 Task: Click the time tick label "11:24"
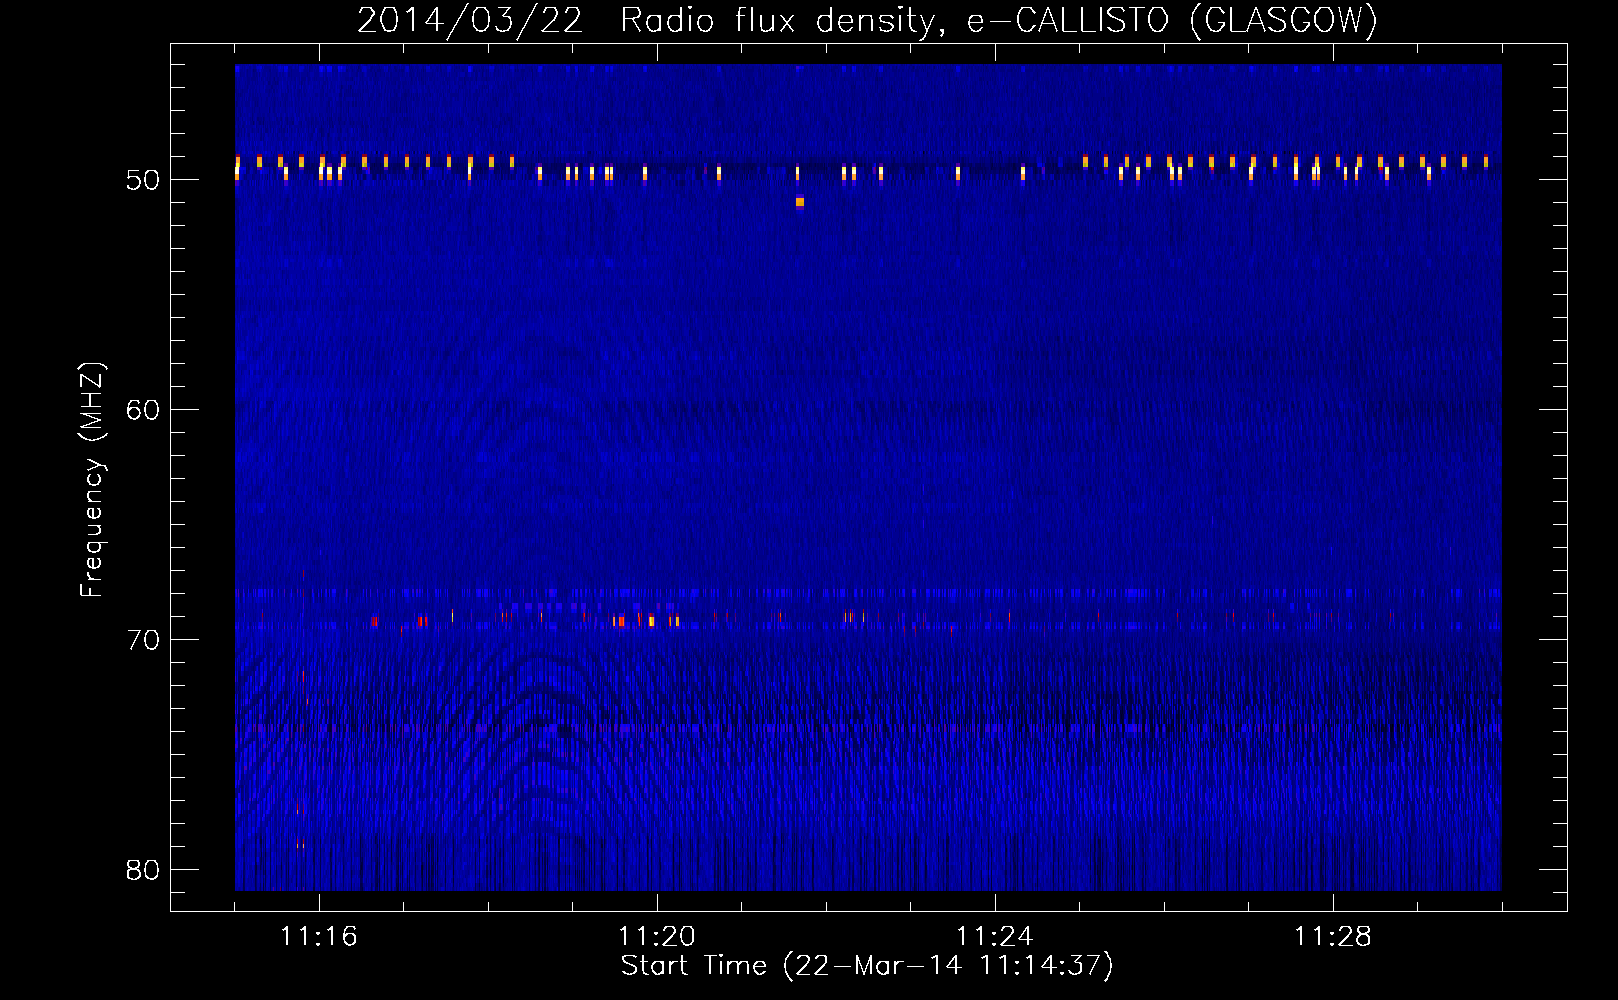pyautogui.click(x=995, y=937)
